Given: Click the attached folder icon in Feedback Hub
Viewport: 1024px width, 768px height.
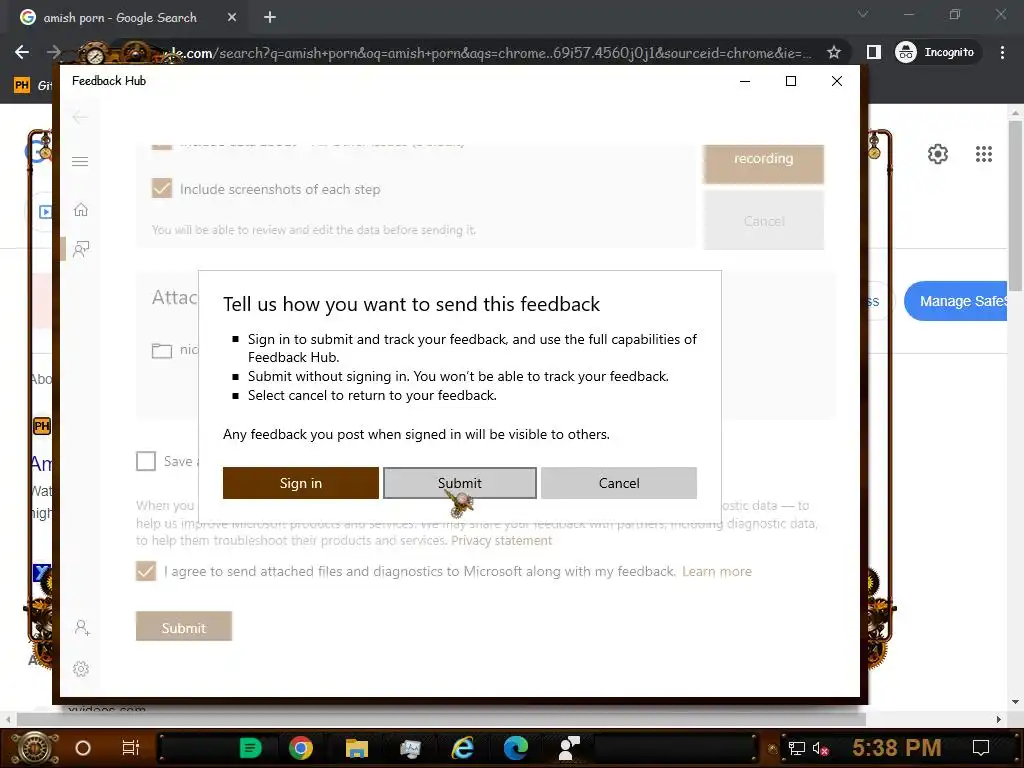Looking at the screenshot, I should 161,350.
